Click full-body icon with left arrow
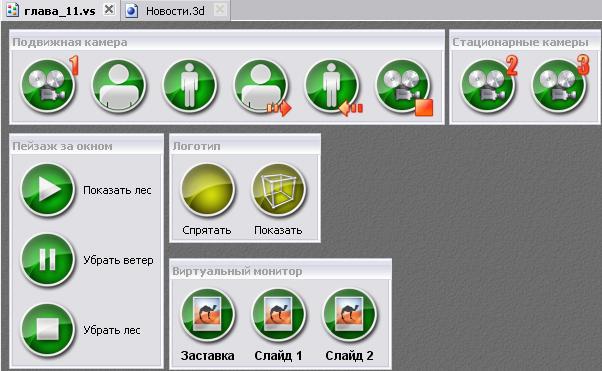602x371 pixels. point(332,86)
